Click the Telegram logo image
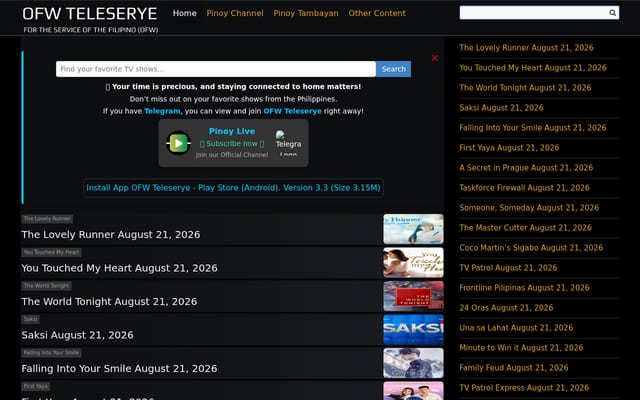Image resolution: width=640 pixels, height=400 pixels. 288,143
